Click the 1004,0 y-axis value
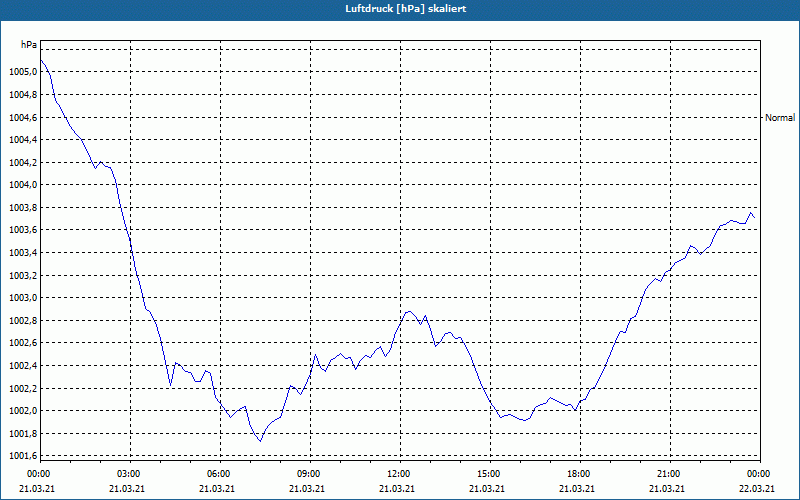This screenshot has height=500, width=800. (23, 185)
